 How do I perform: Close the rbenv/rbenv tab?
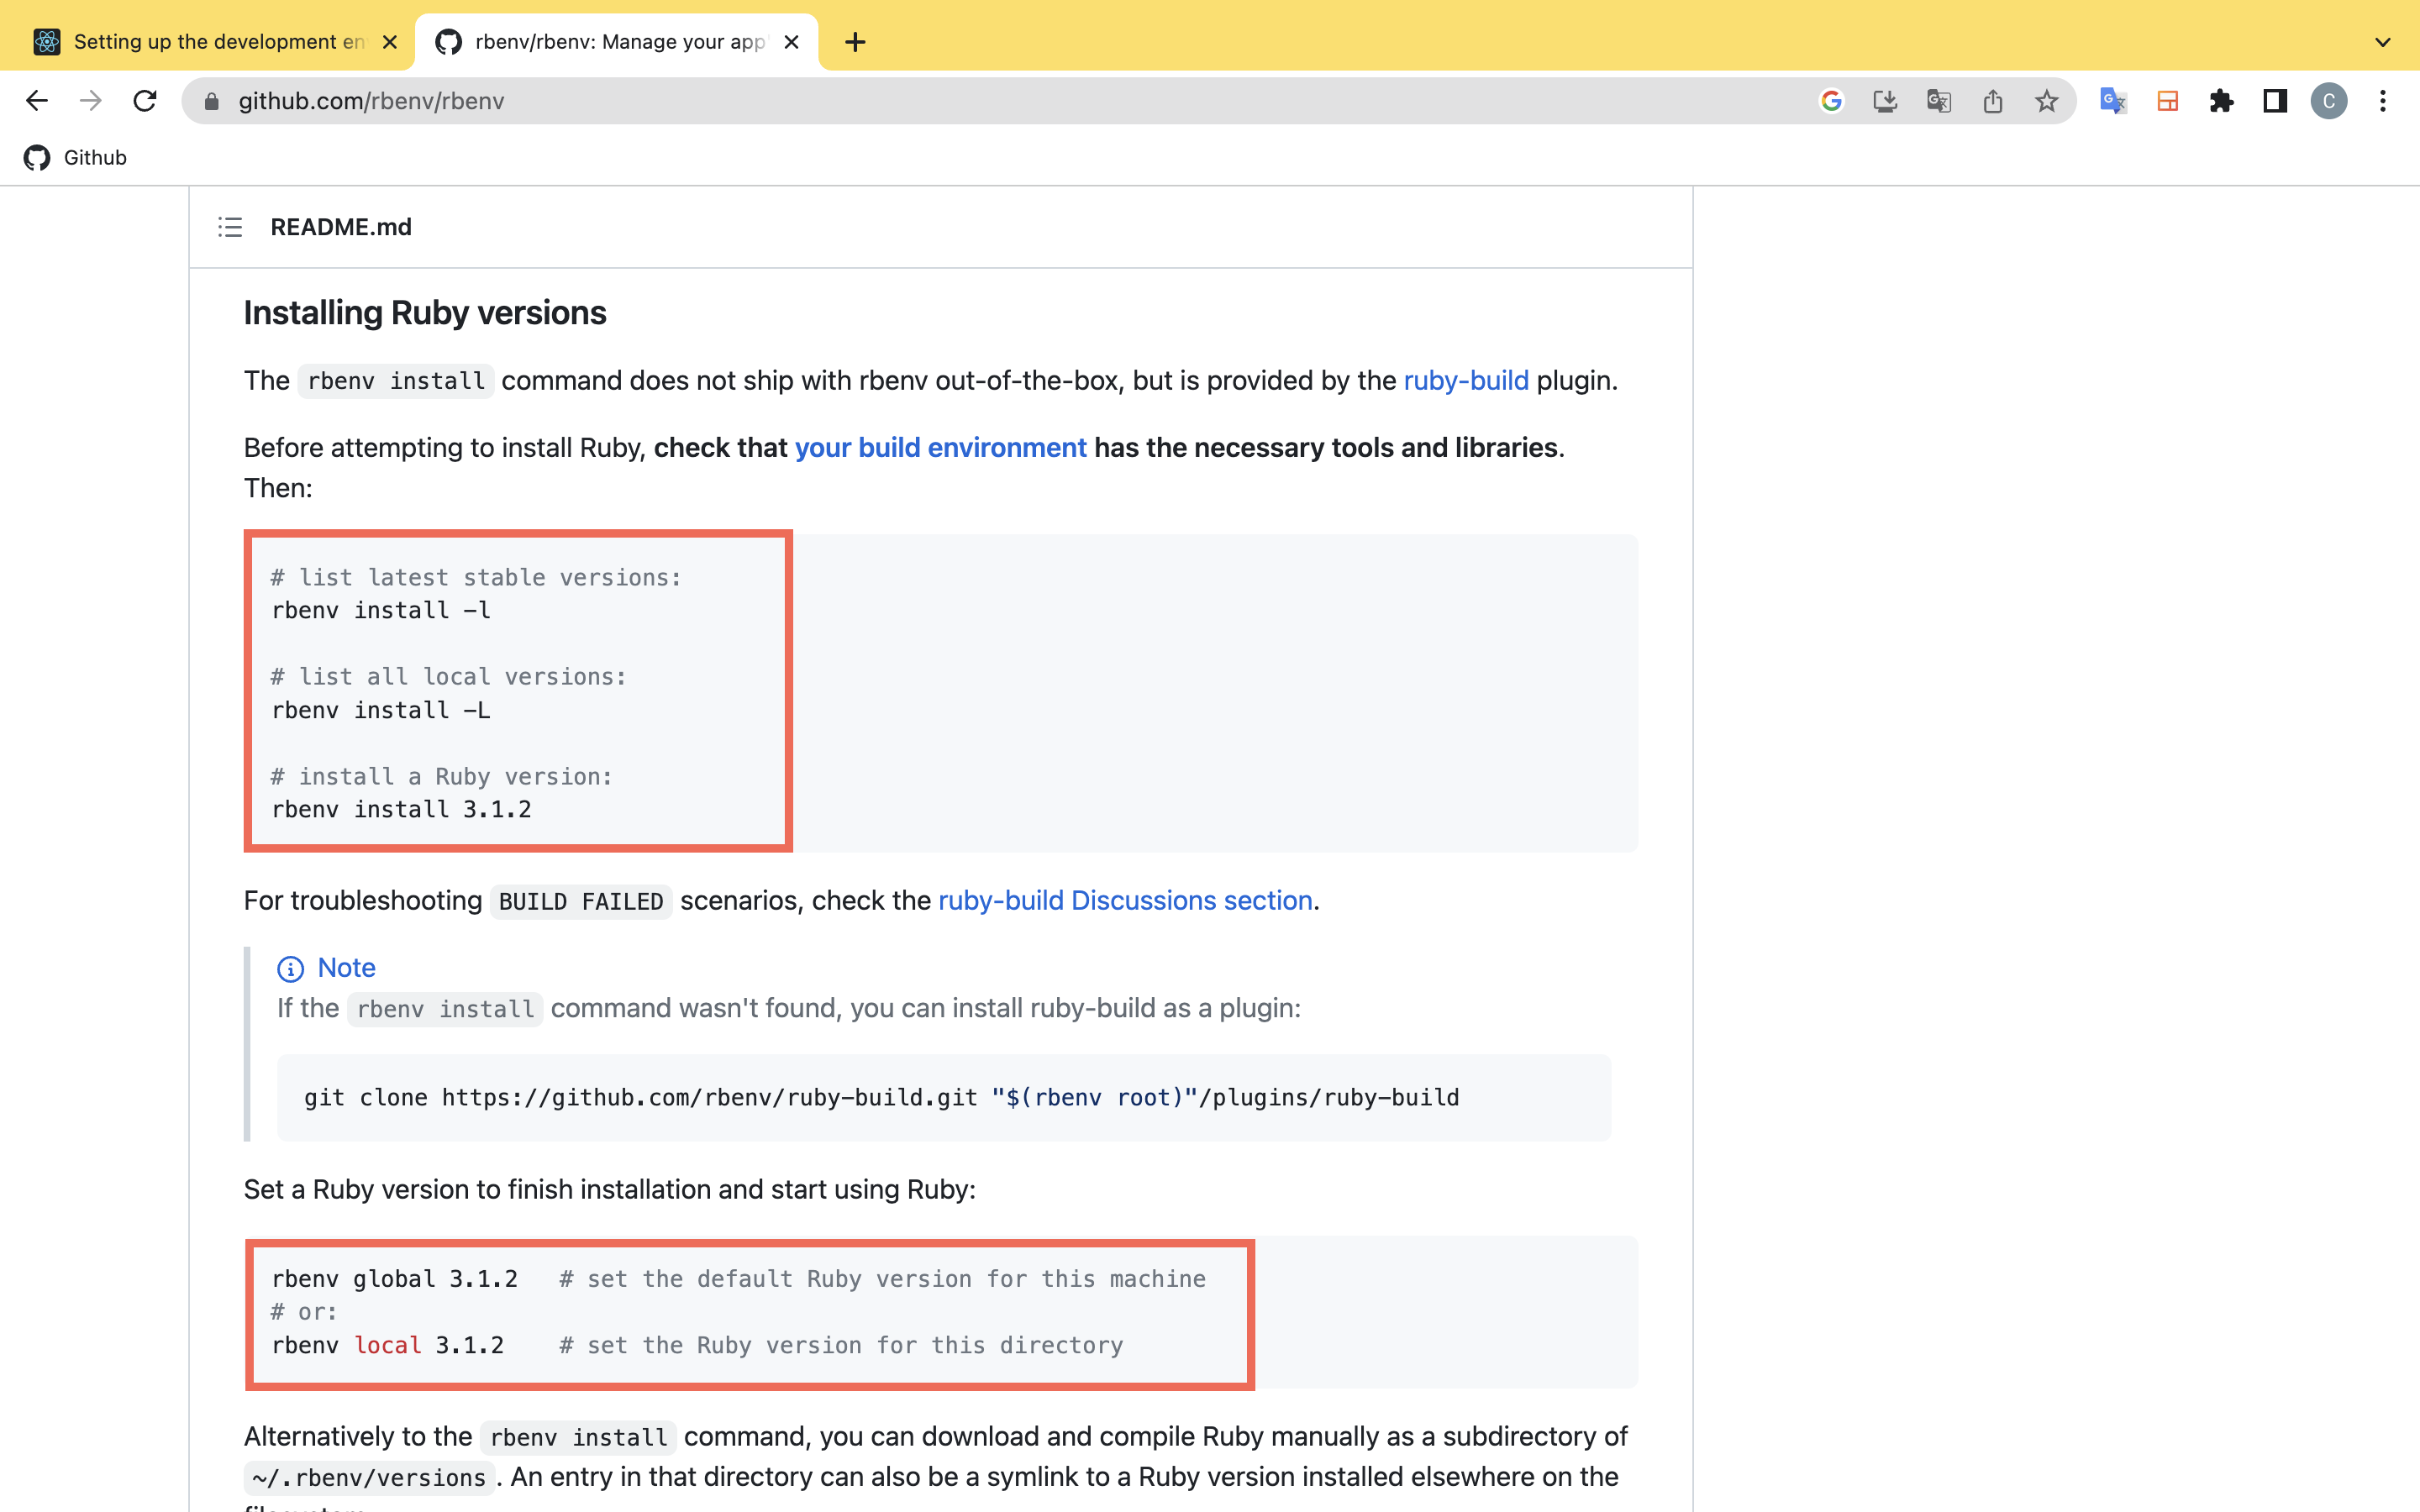click(x=791, y=42)
